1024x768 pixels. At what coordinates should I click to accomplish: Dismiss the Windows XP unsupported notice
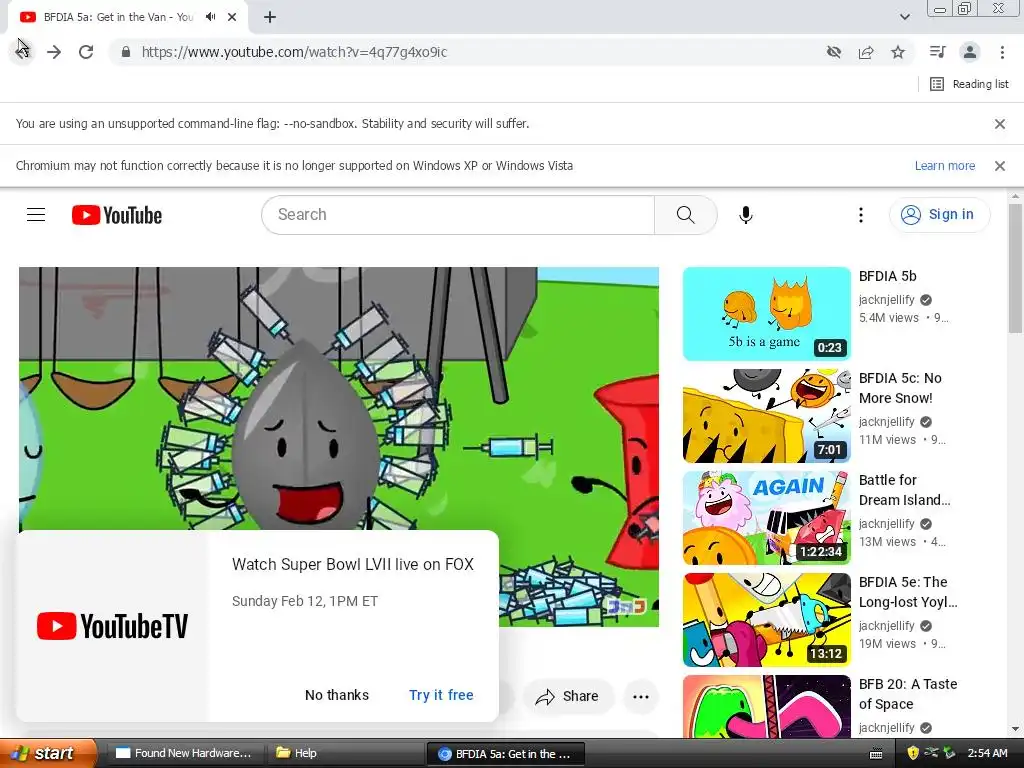point(999,166)
